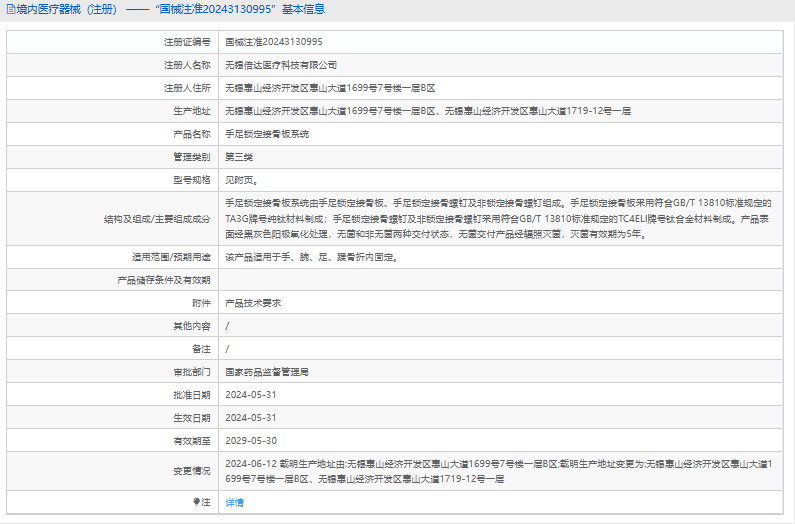Click the 有效期至 label

click(x=192, y=441)
